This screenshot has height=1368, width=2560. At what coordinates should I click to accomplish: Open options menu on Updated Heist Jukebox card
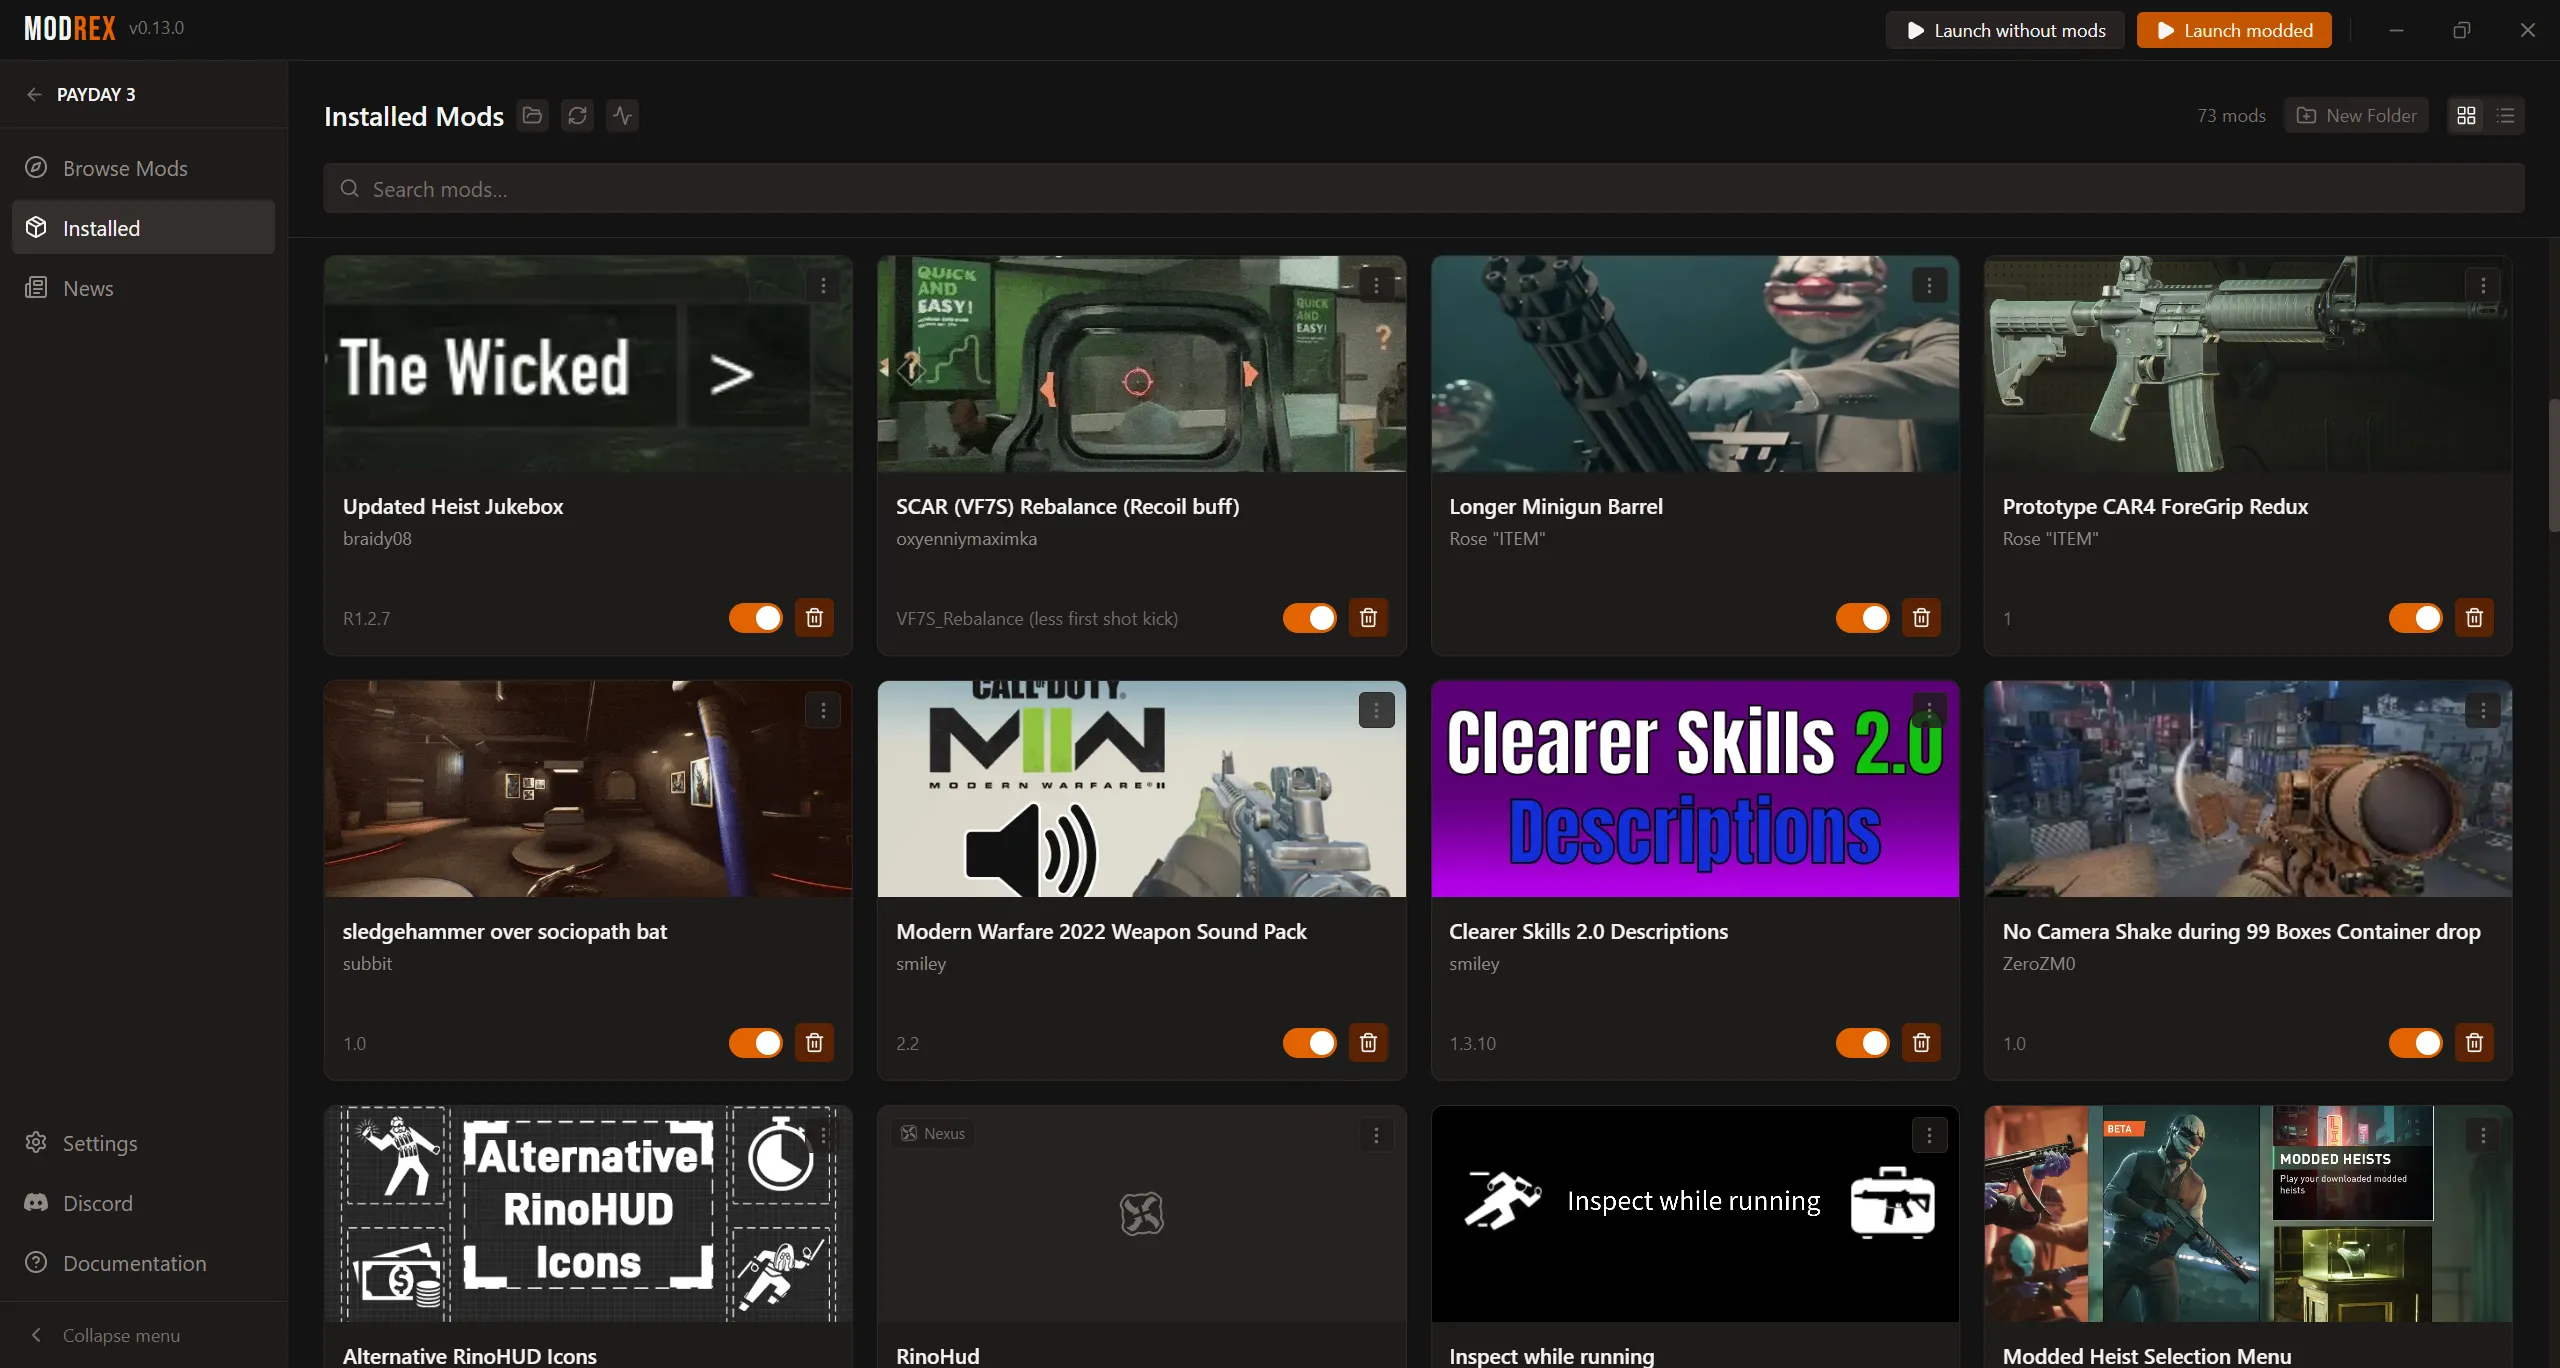[823, 286]
